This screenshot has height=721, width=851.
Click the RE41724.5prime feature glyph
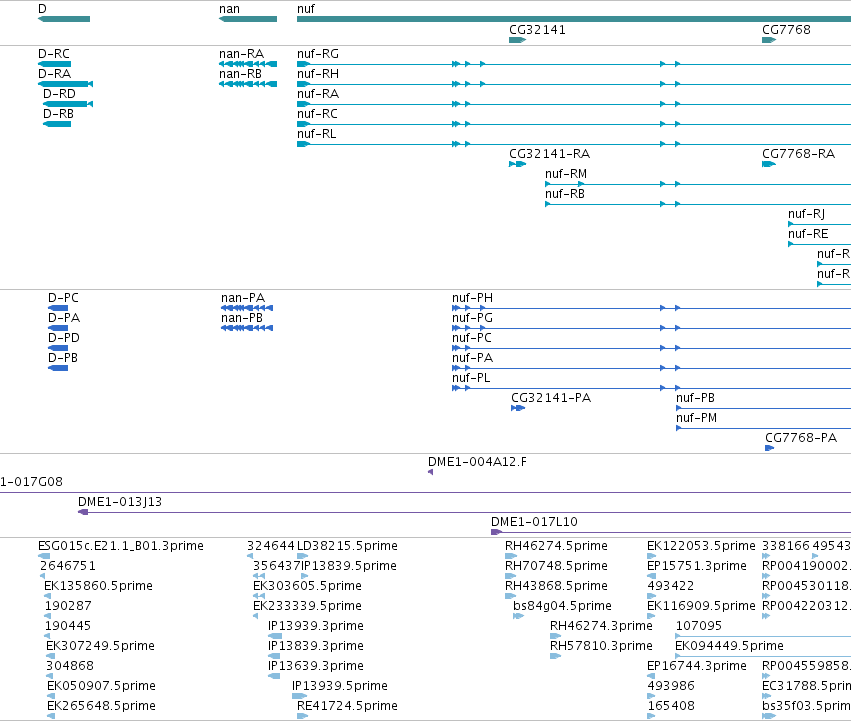click(302, 716)
